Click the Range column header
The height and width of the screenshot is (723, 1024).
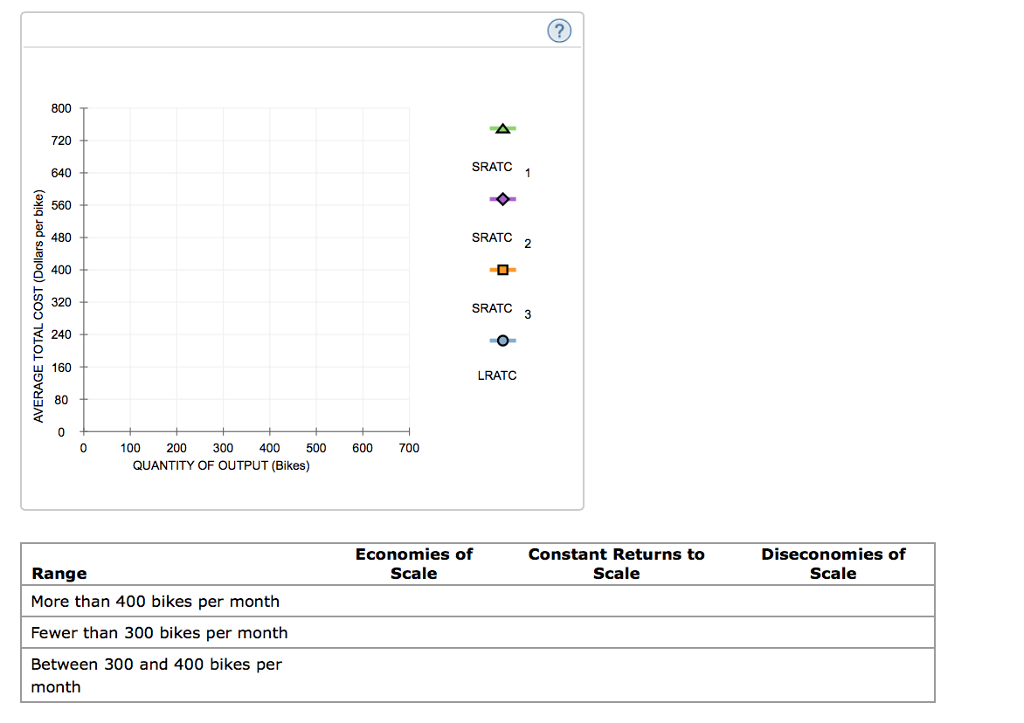click(59, 573)
